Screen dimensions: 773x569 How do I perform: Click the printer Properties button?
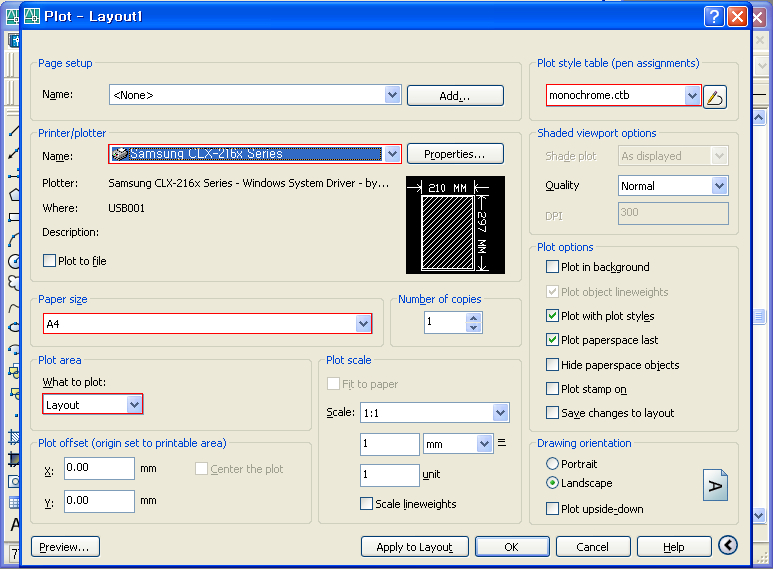[x=454, y=154]
